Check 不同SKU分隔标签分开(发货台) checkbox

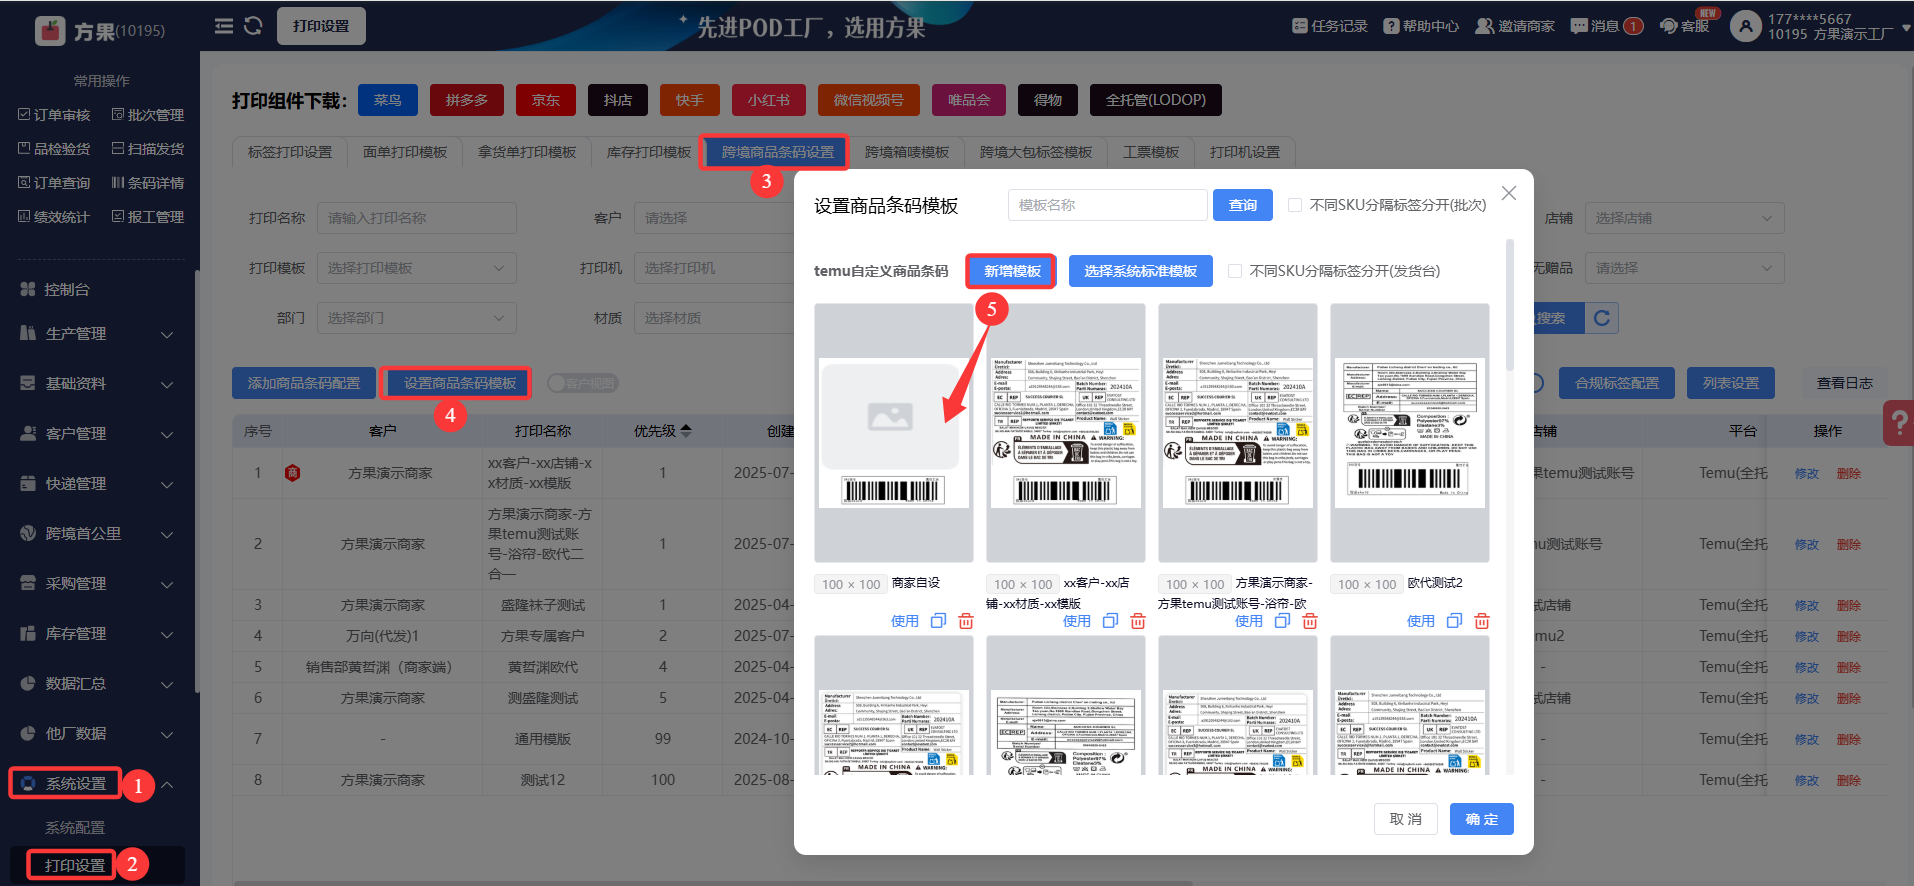tap(1235, 271)
